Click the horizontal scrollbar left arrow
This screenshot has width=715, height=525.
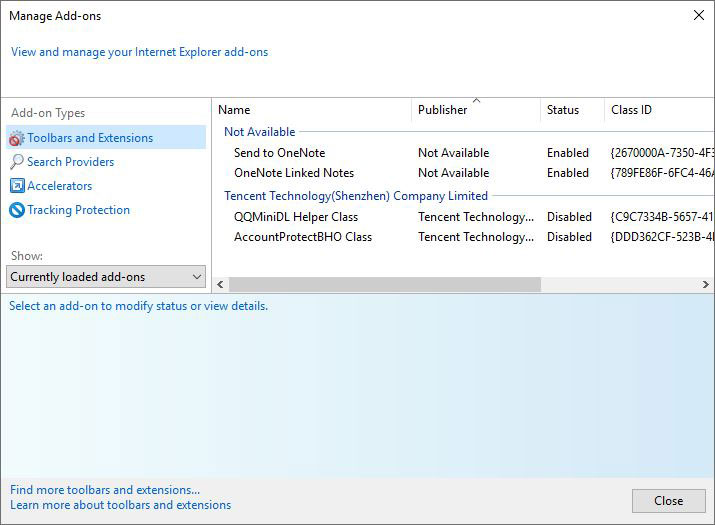tap(221, 285)
